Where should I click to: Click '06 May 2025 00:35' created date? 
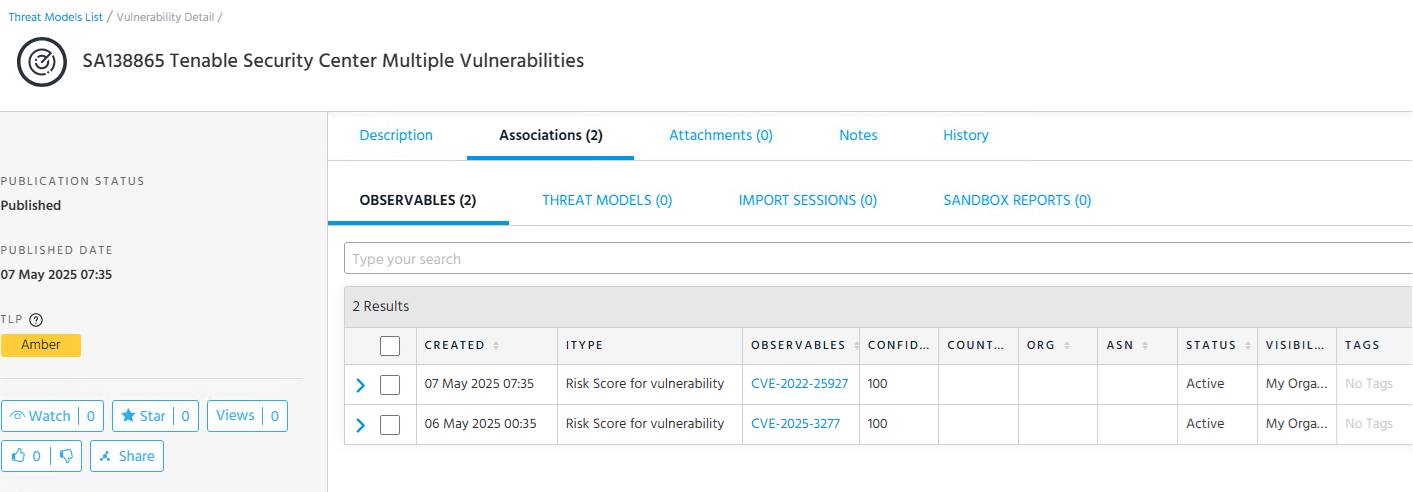click(x=480, y=423)
